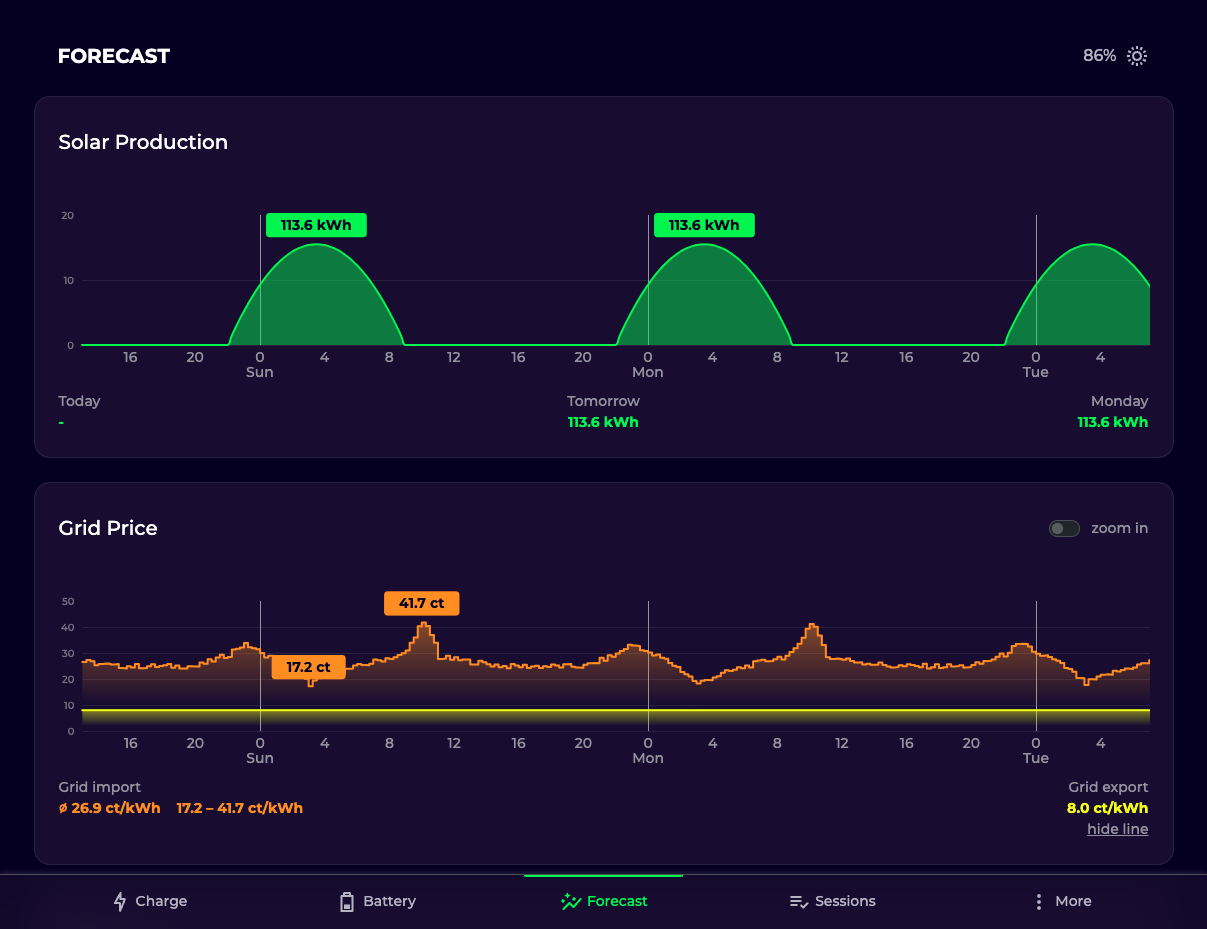The width and height of the screenshot is (1207, 929).
Task: Click the ø 26.9 ct/kWh average price
Action: click(x=110, y=808)
